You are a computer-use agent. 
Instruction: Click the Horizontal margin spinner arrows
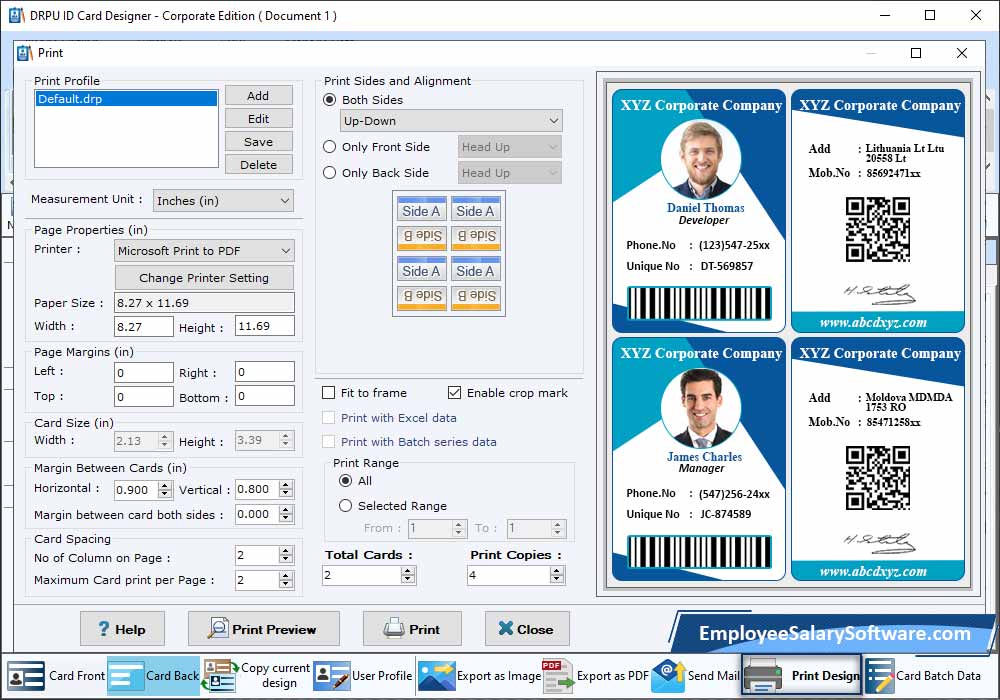click(165, 490)
